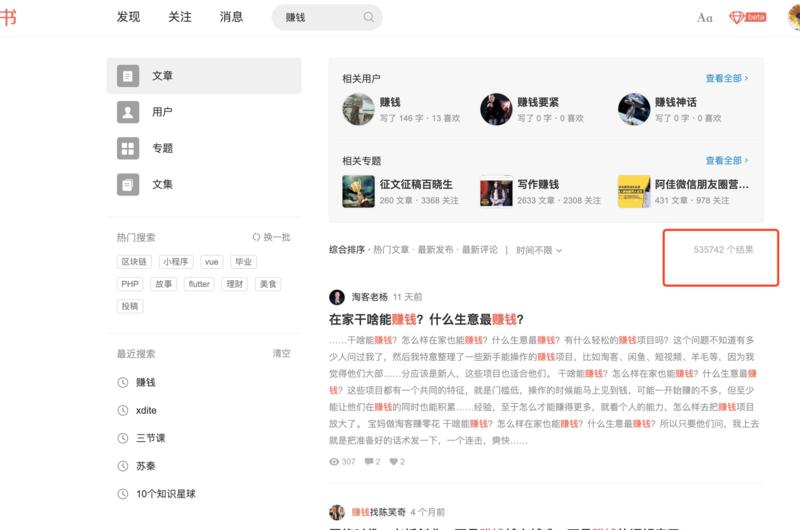
Task: Open 阿佳微信朋友圈营 topic thumbnail
Action: pos(634,191)
